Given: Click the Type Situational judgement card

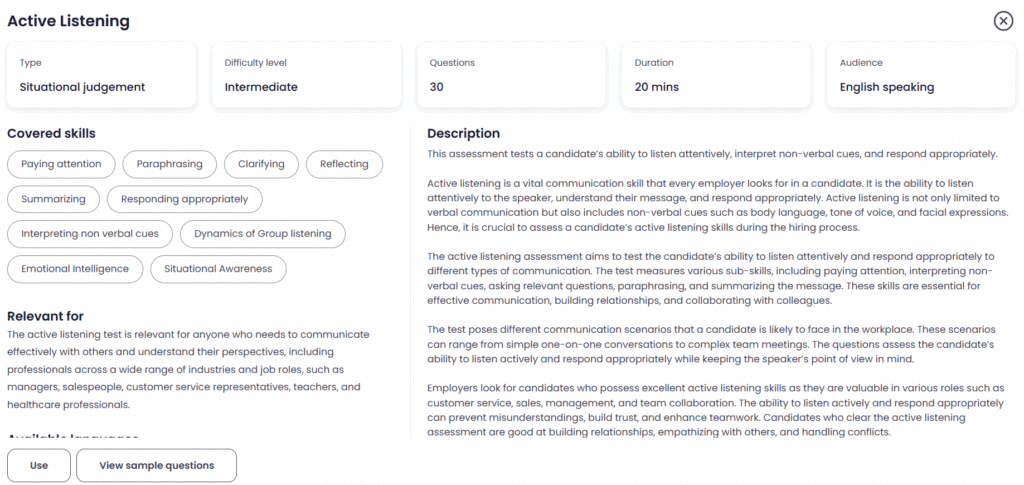Looking at the screenshot, I should pos(101,75).
